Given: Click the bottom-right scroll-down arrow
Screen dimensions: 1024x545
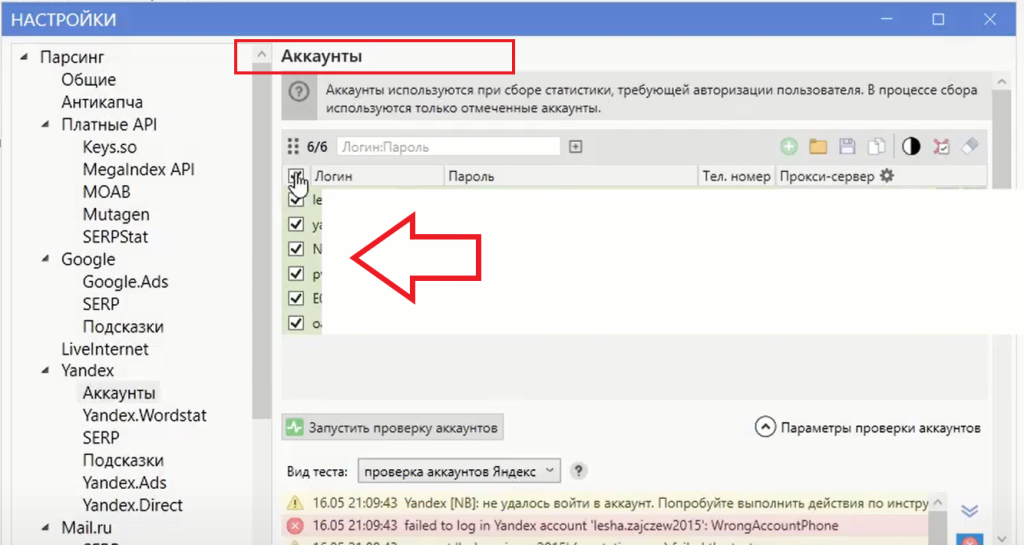Looking at the screenshot, I should coord(1002,538).
